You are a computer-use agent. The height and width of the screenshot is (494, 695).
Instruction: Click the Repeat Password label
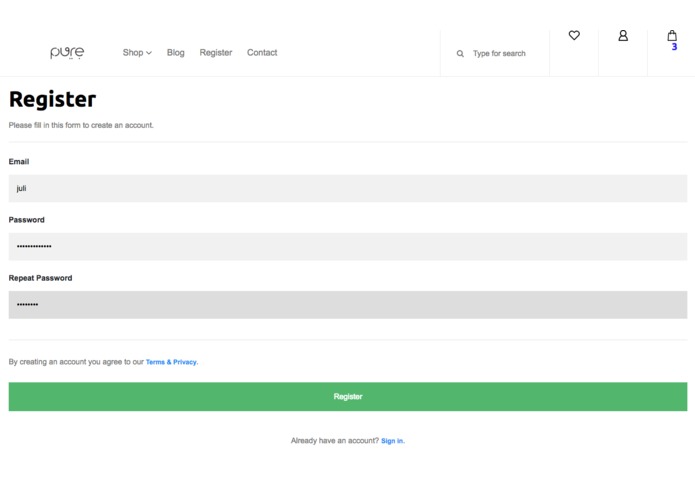[x=40, y=278]
